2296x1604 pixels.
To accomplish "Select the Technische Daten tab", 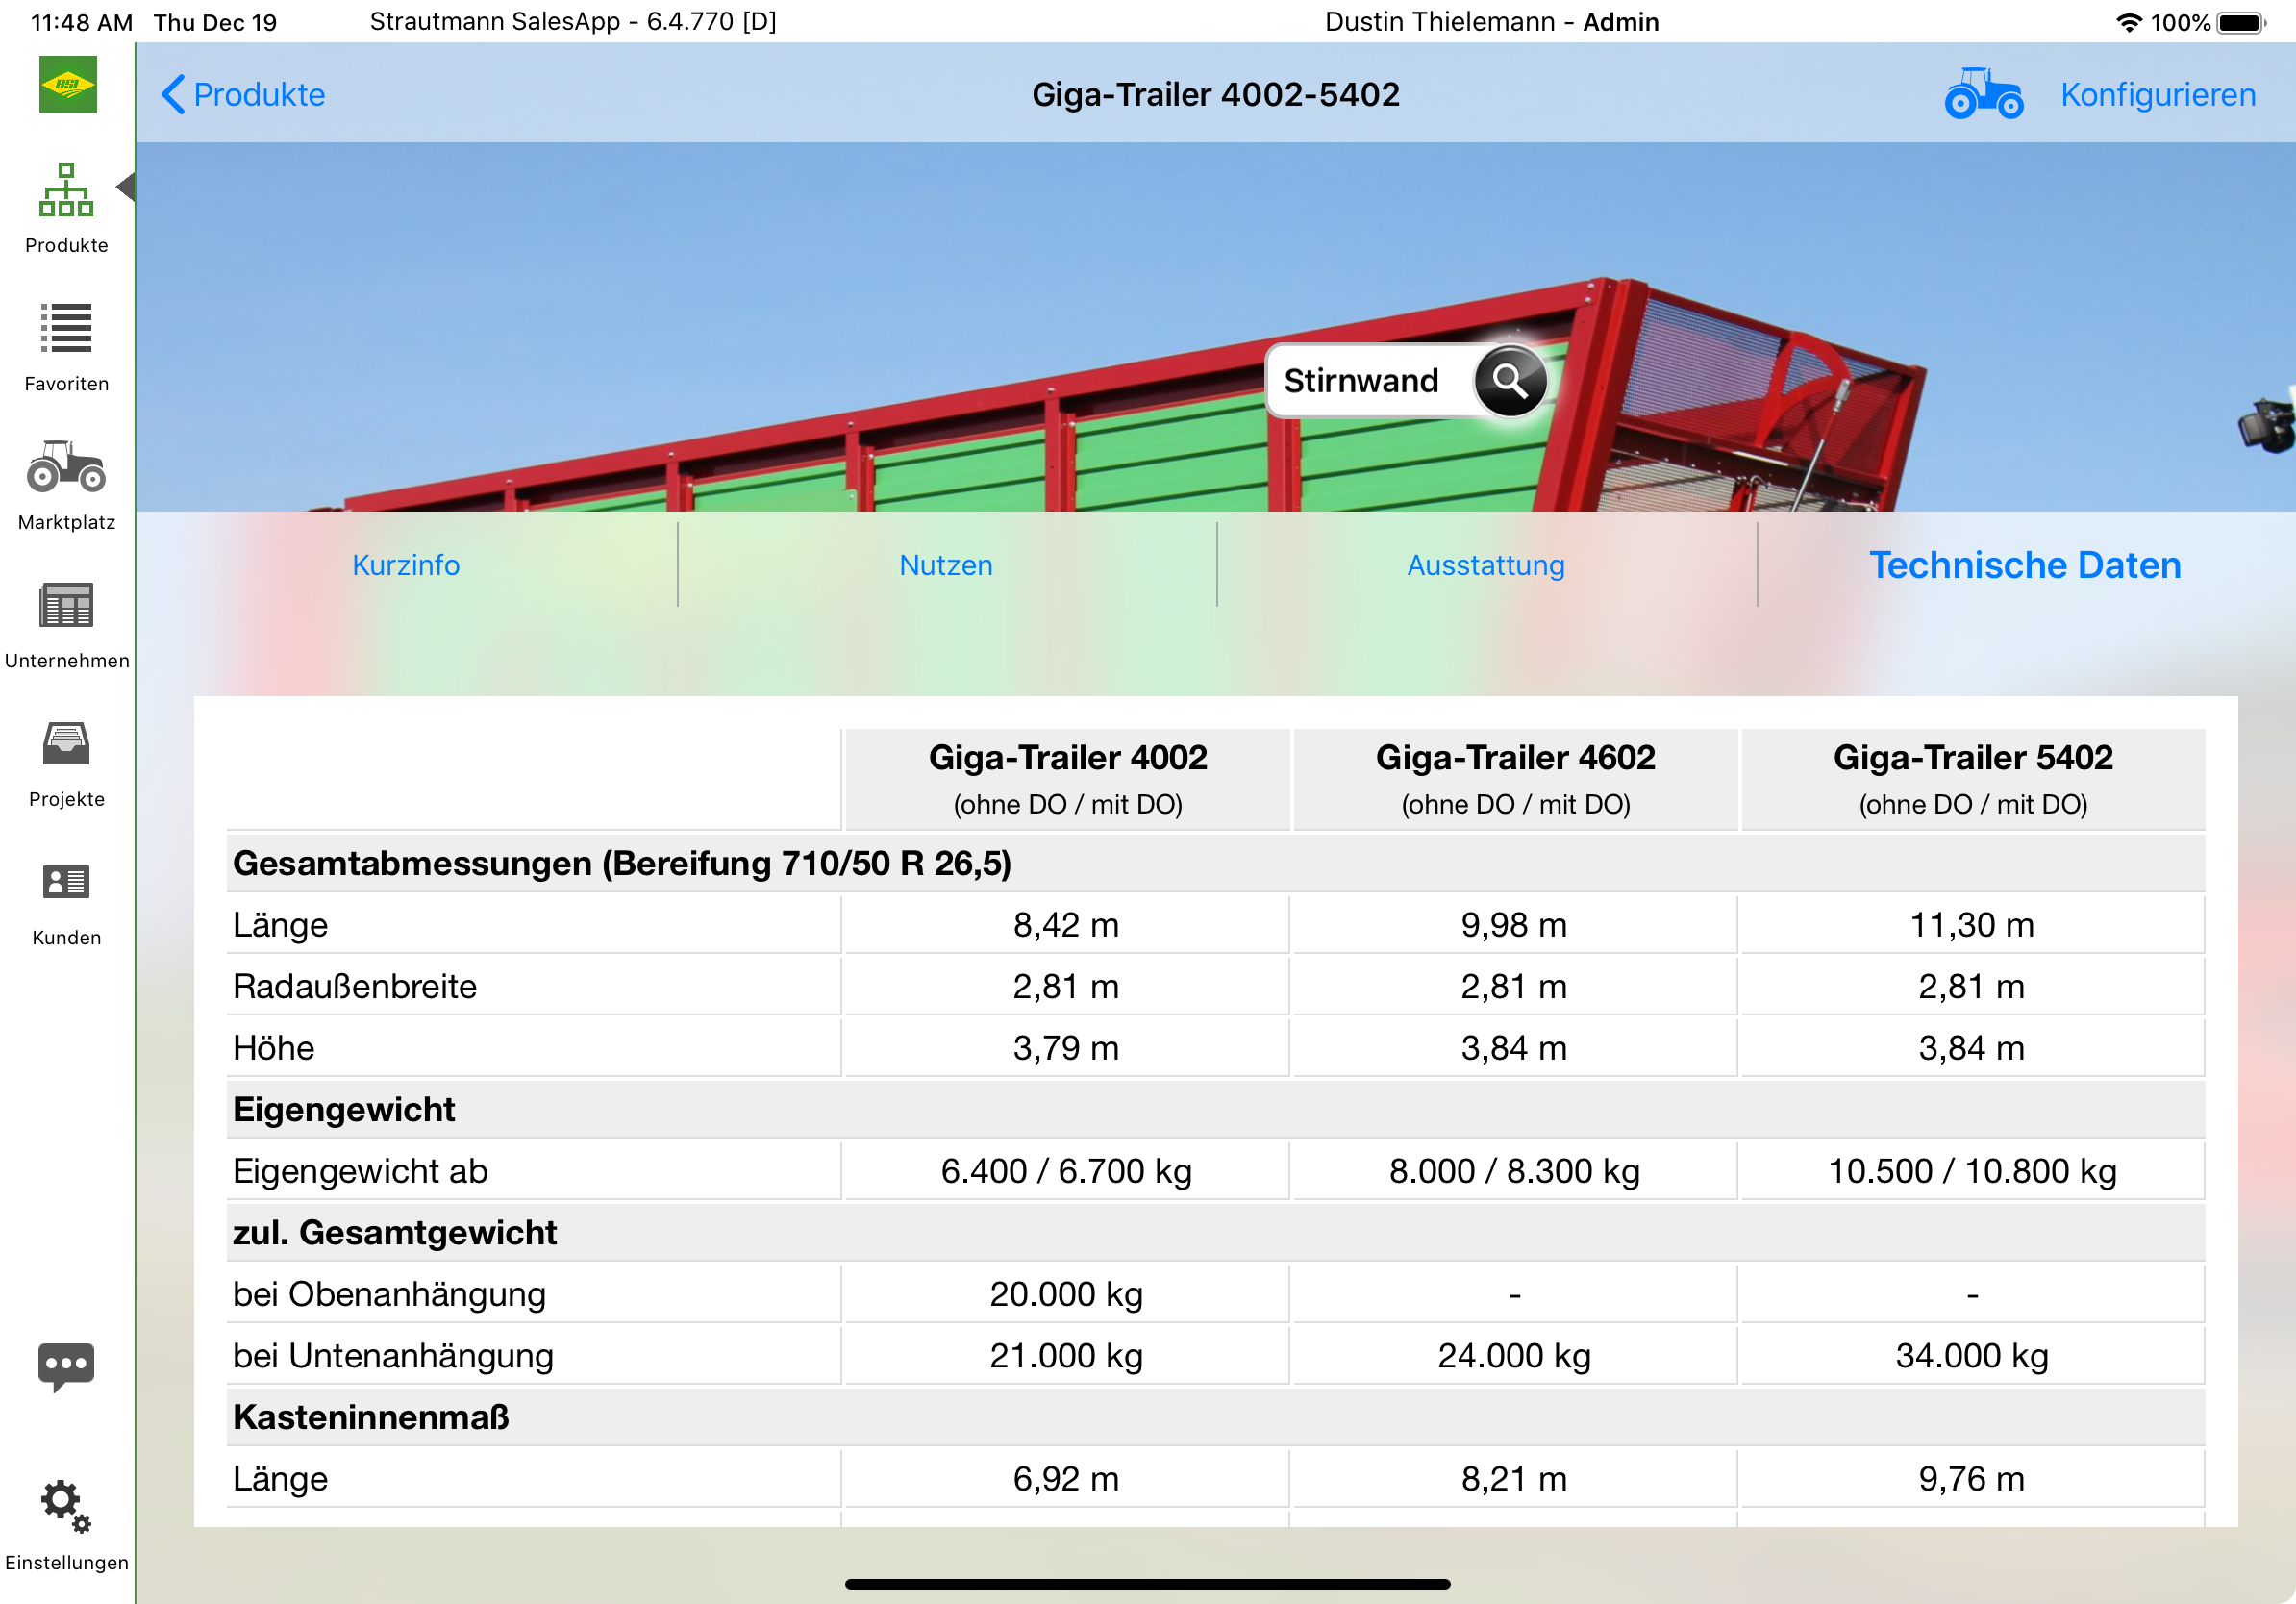I will (2025, 565).
